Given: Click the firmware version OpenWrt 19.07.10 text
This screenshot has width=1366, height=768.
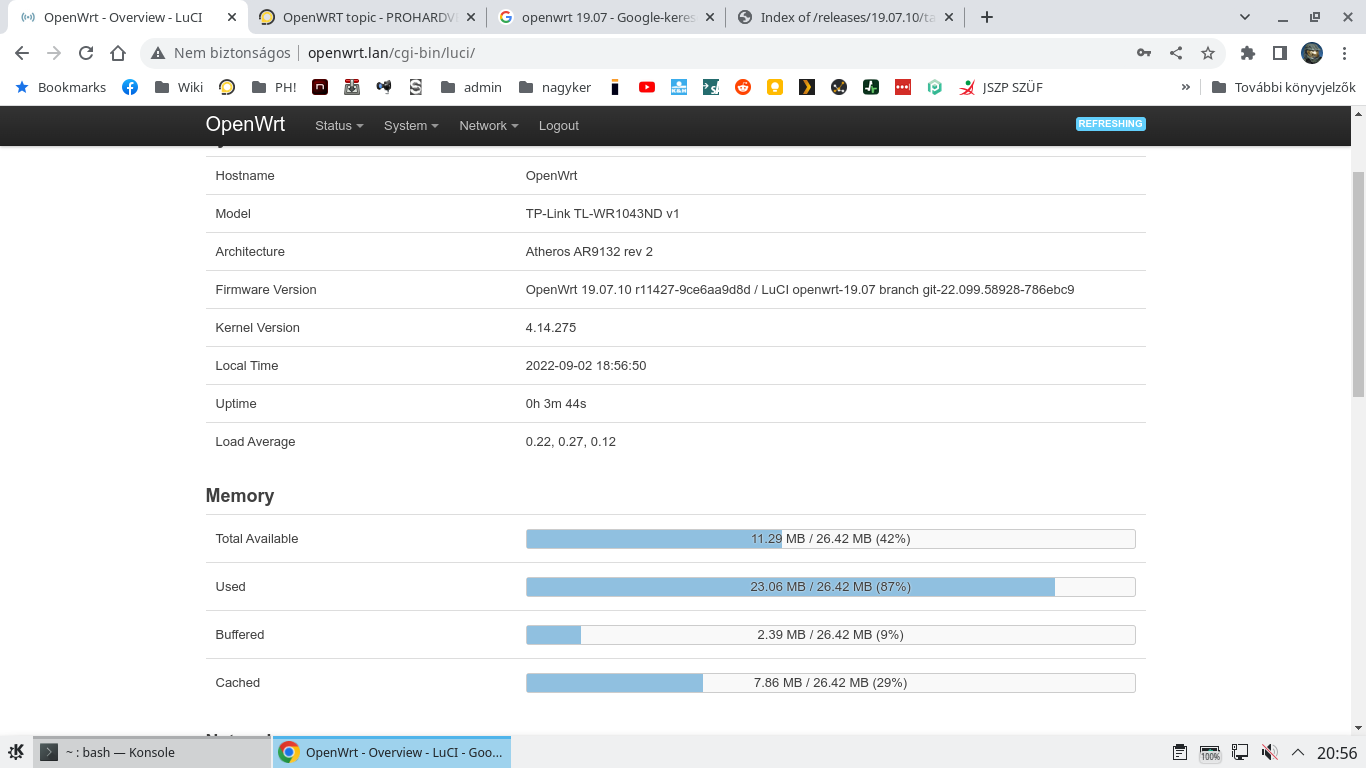Looking at the screenshot, I should coord(800,290).
